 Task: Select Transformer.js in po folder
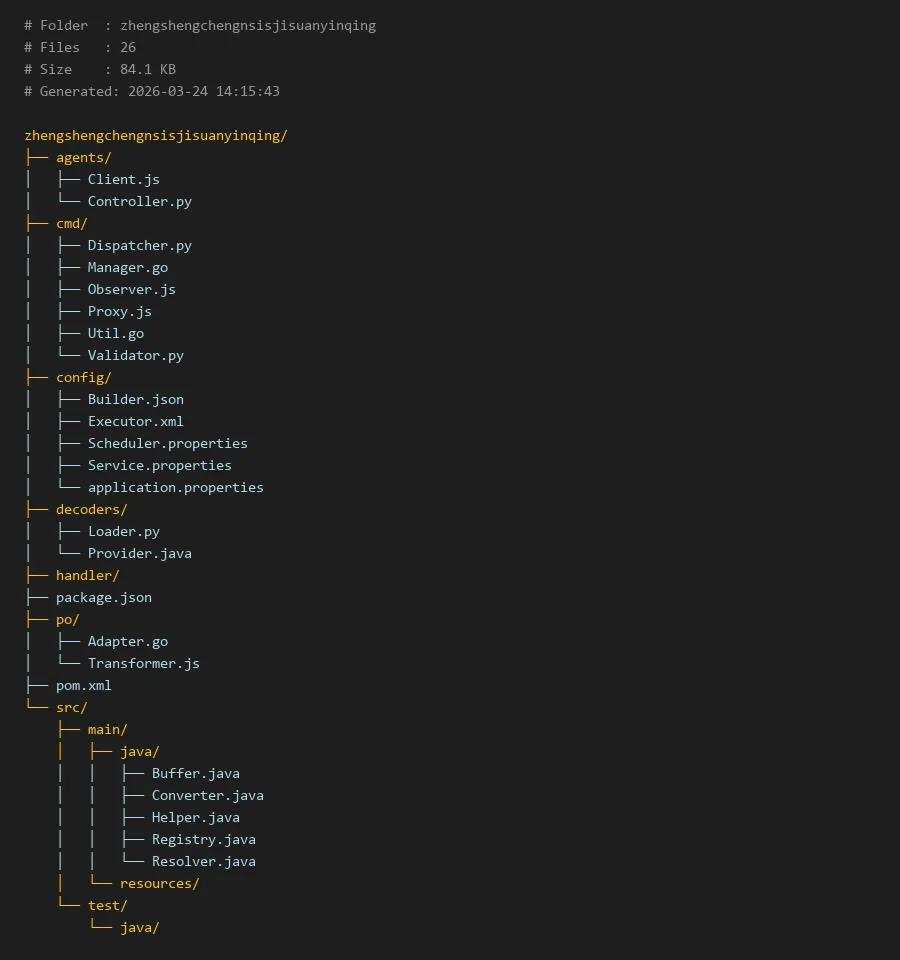[143, 663]
